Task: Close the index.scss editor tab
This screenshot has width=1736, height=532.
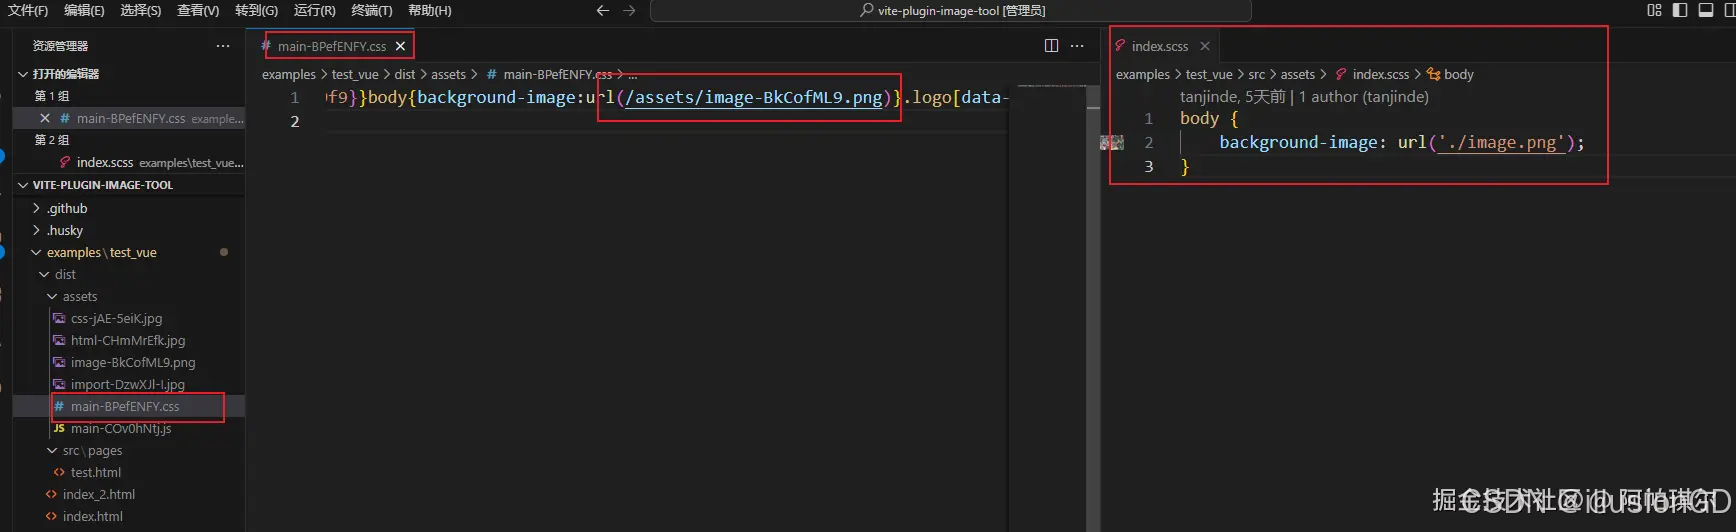Action: tap(1205, 46)
